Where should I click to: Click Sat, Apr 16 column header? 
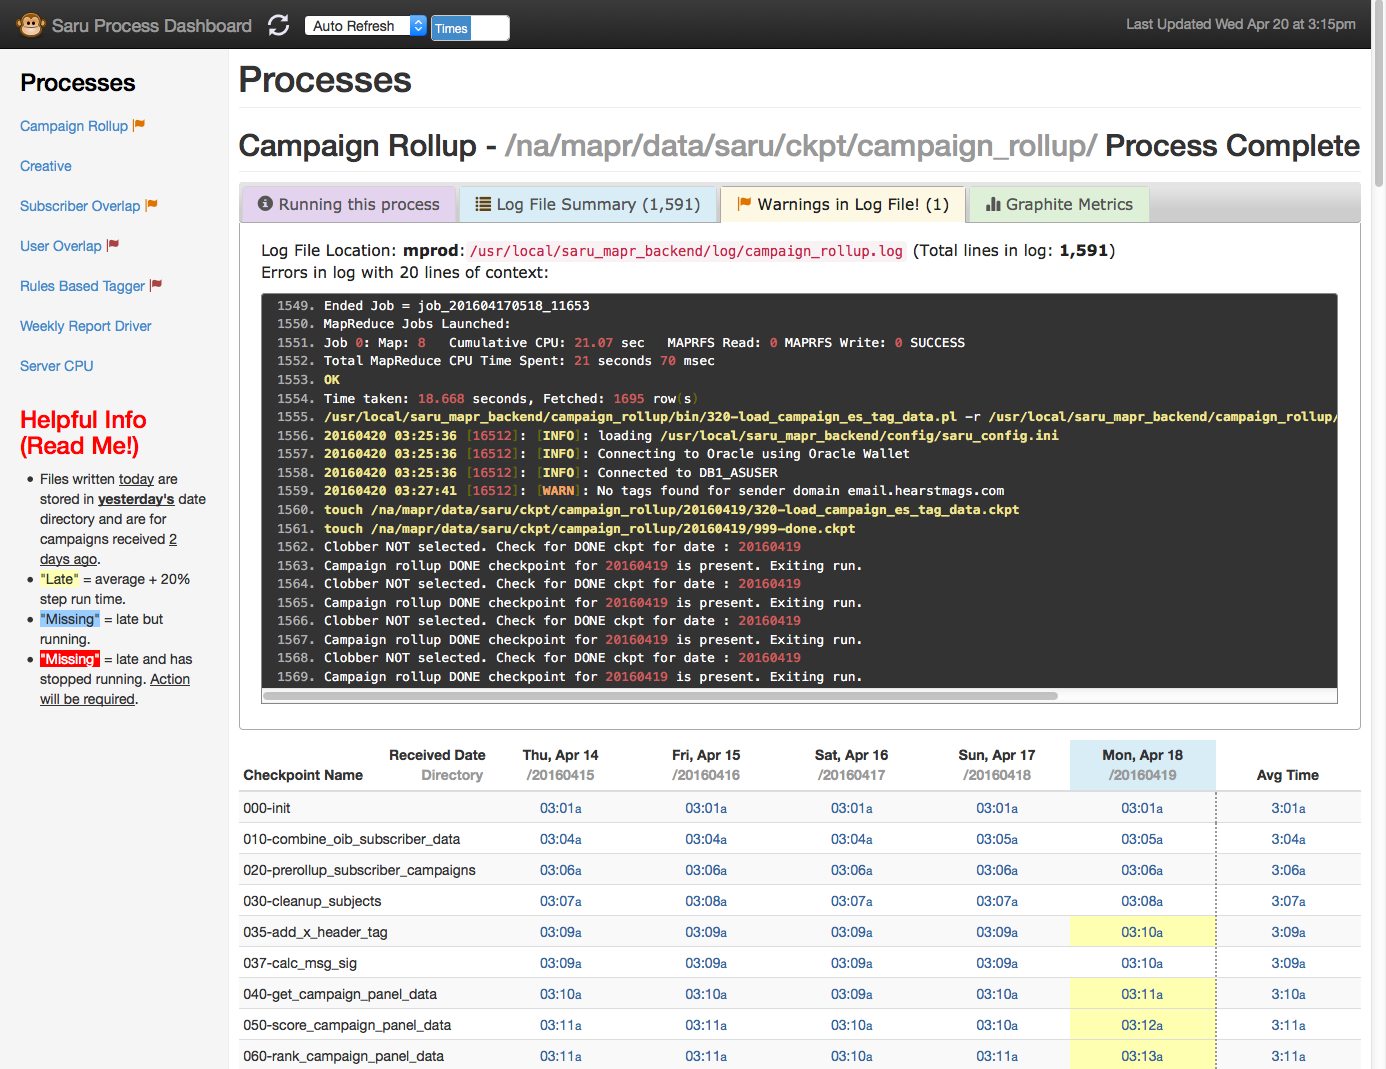click(x=851, y=765)
